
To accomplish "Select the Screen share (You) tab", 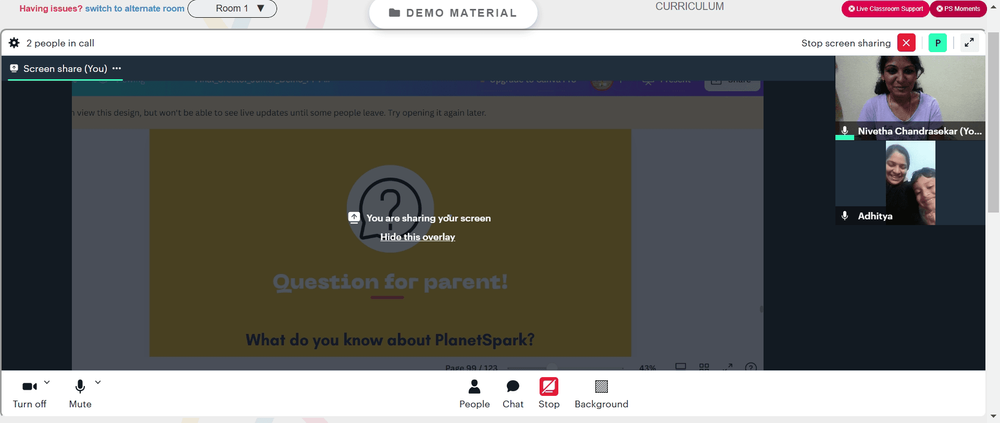I will 65,68.
